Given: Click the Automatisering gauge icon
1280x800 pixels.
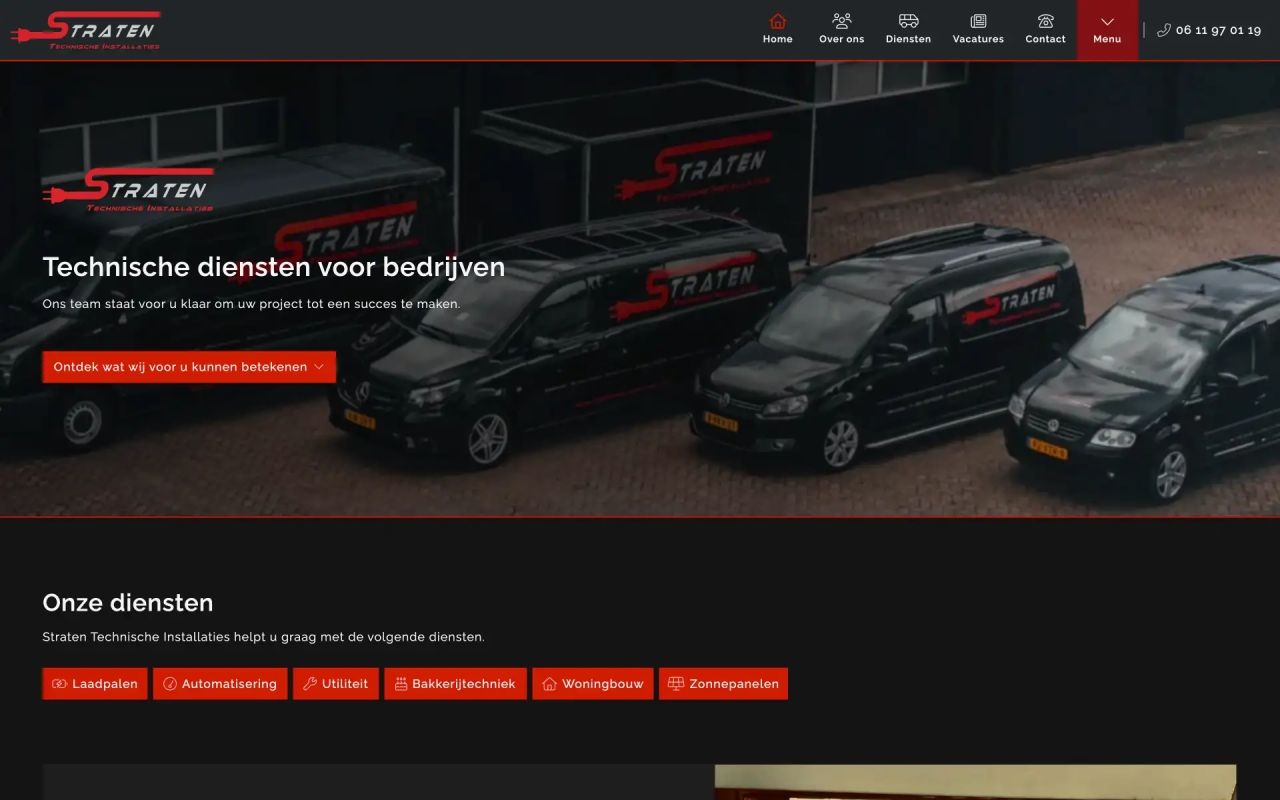Looking at the screenshot, I should tap(170, 684).
